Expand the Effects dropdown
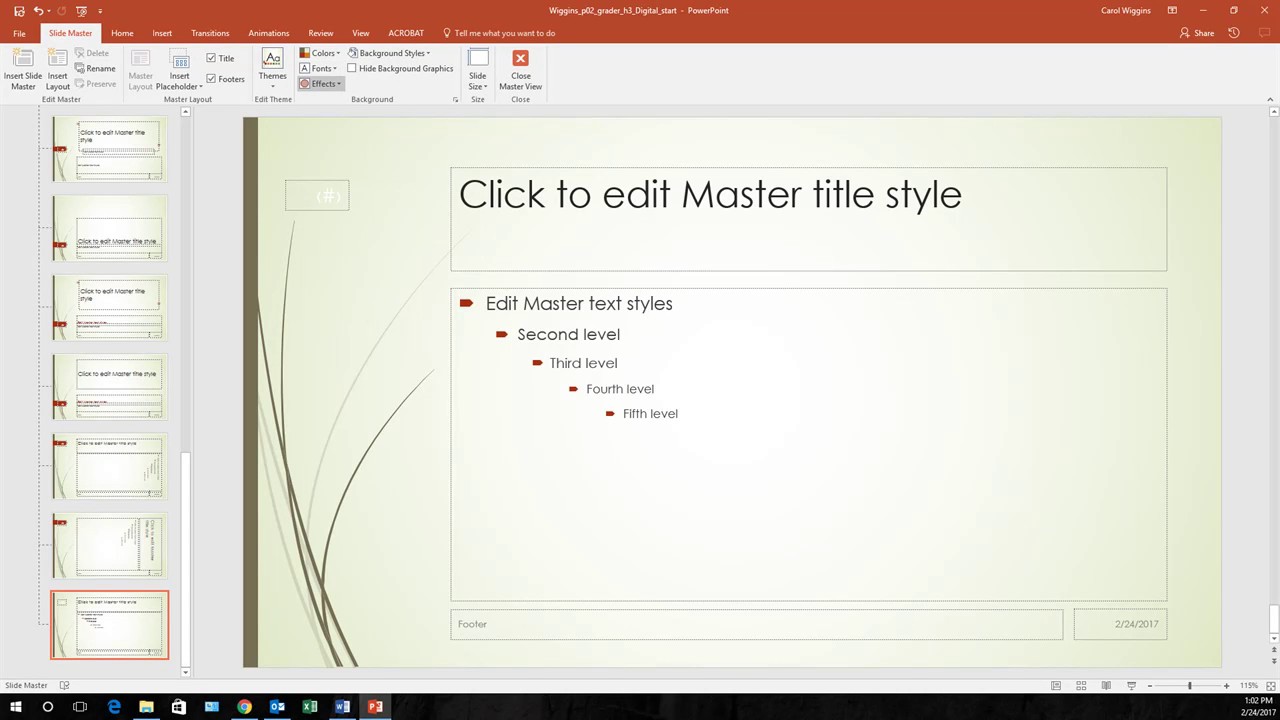This screenshot has width=1280, height=720. 321,84
